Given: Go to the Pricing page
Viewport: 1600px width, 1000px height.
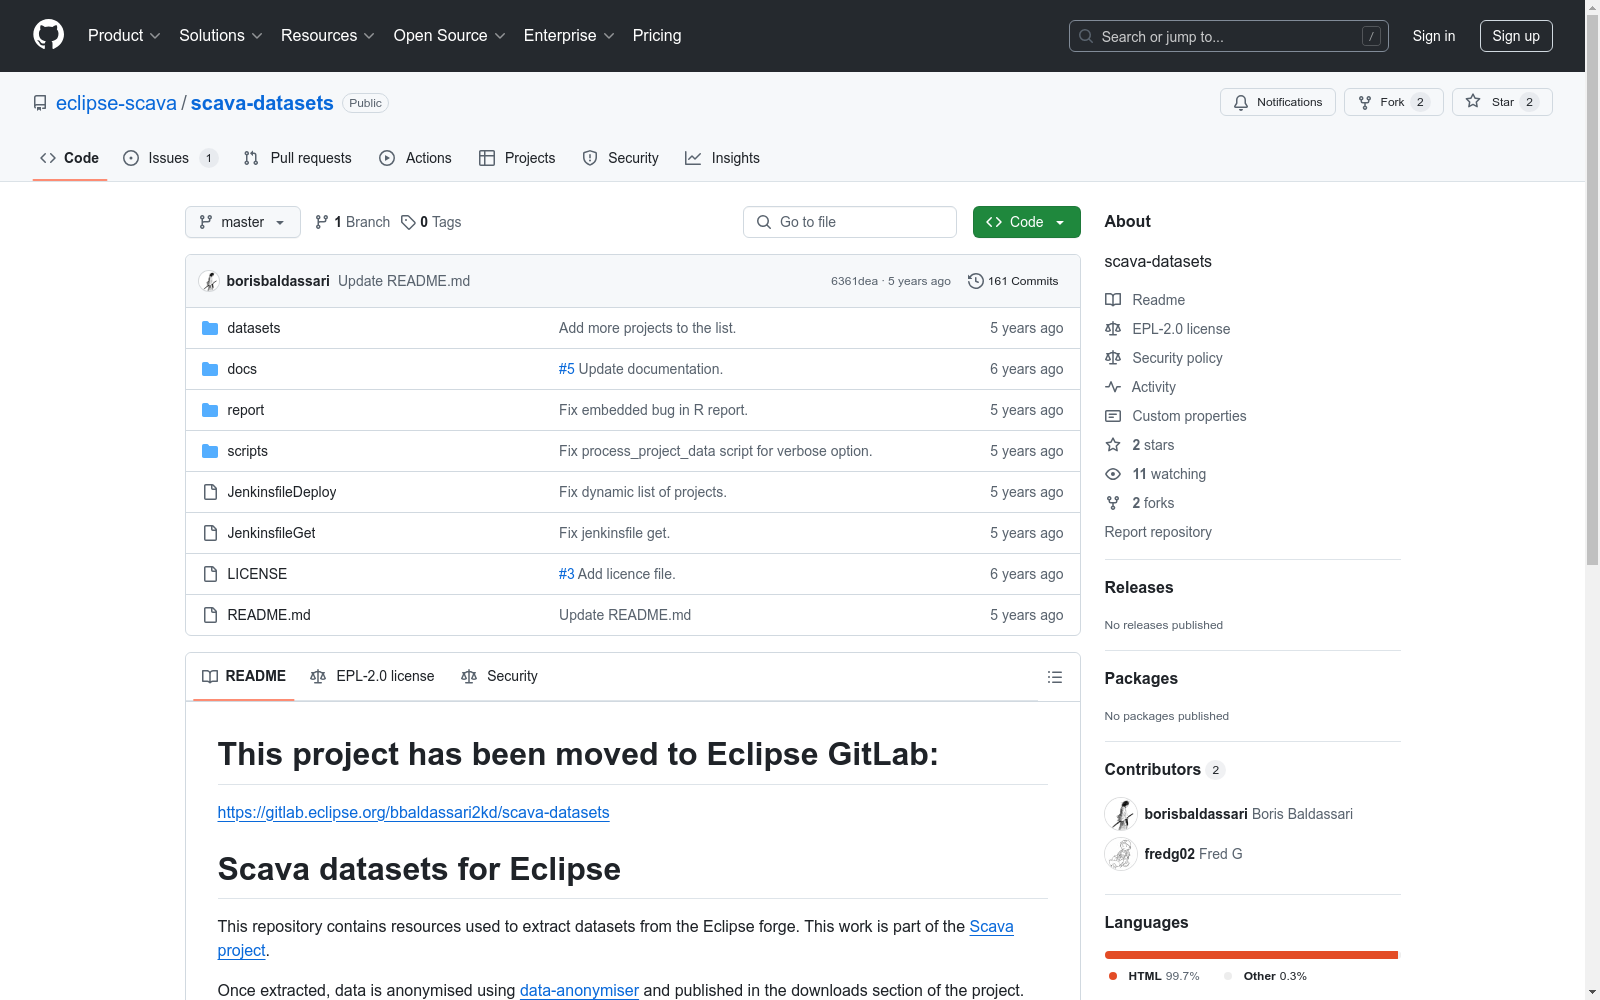Looking at the screenshot, I should click(x=657, y=36).
